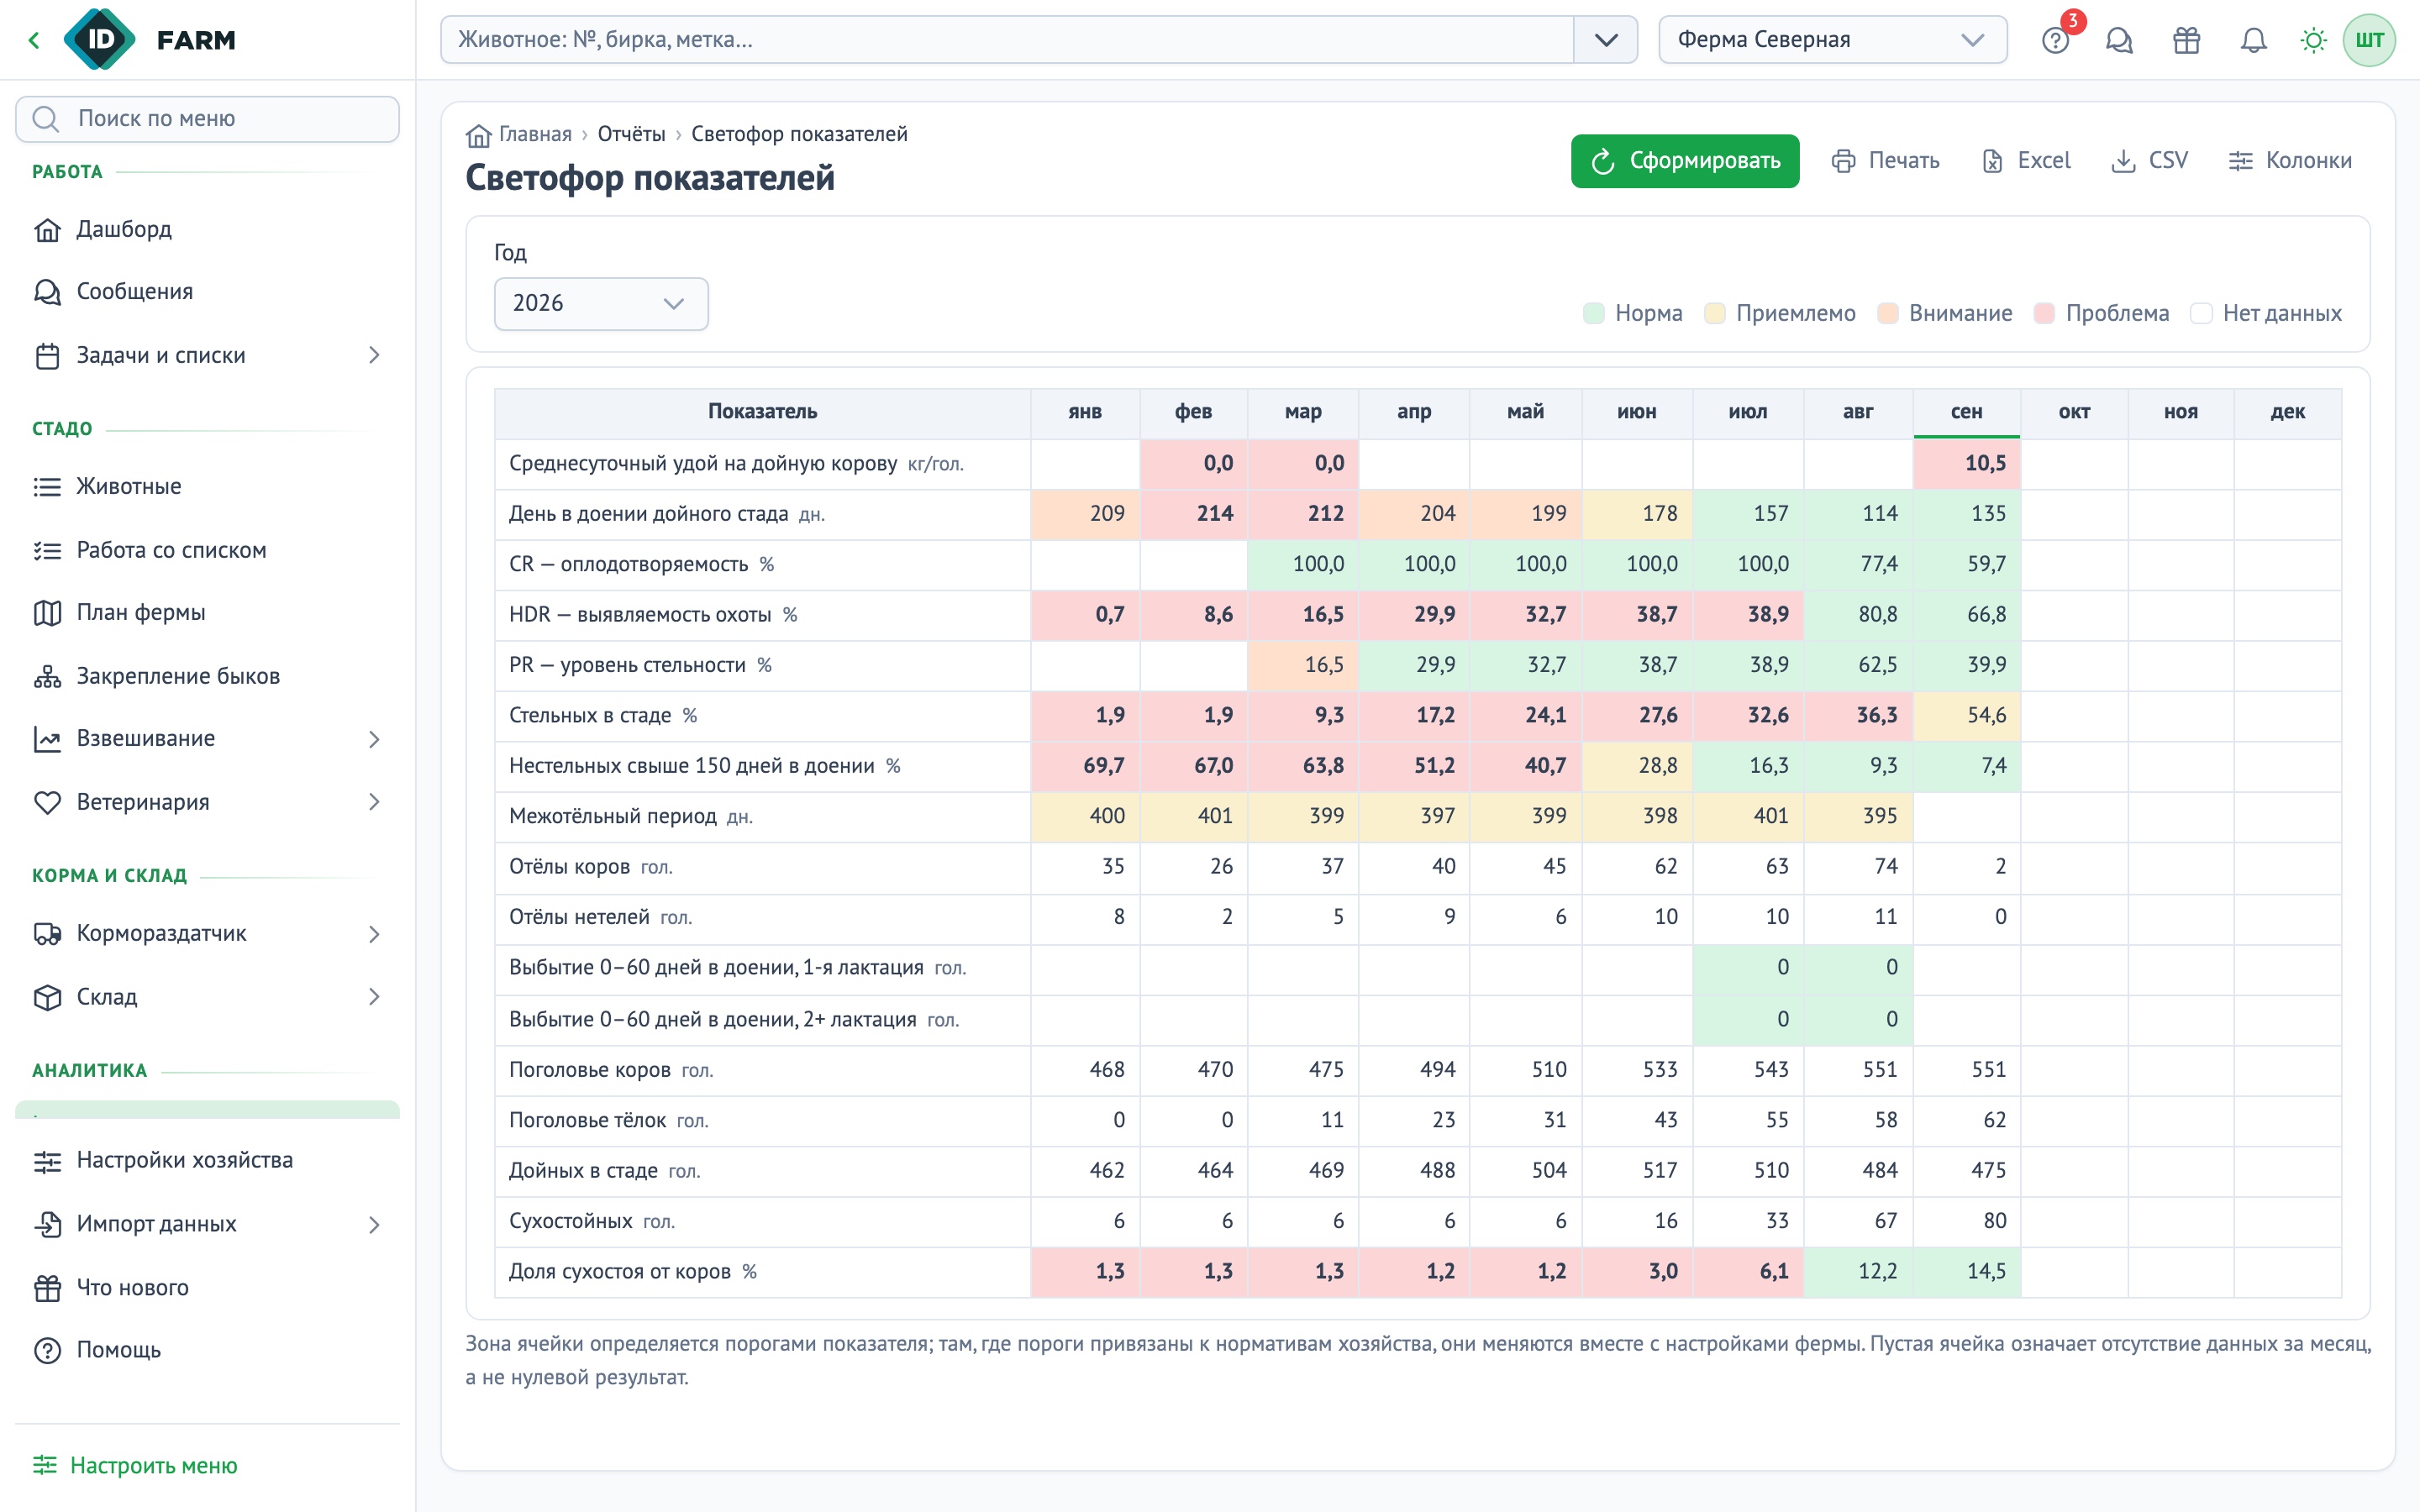
Task: Open Сообщения in sidebar
Action: (x=208, y=291)
